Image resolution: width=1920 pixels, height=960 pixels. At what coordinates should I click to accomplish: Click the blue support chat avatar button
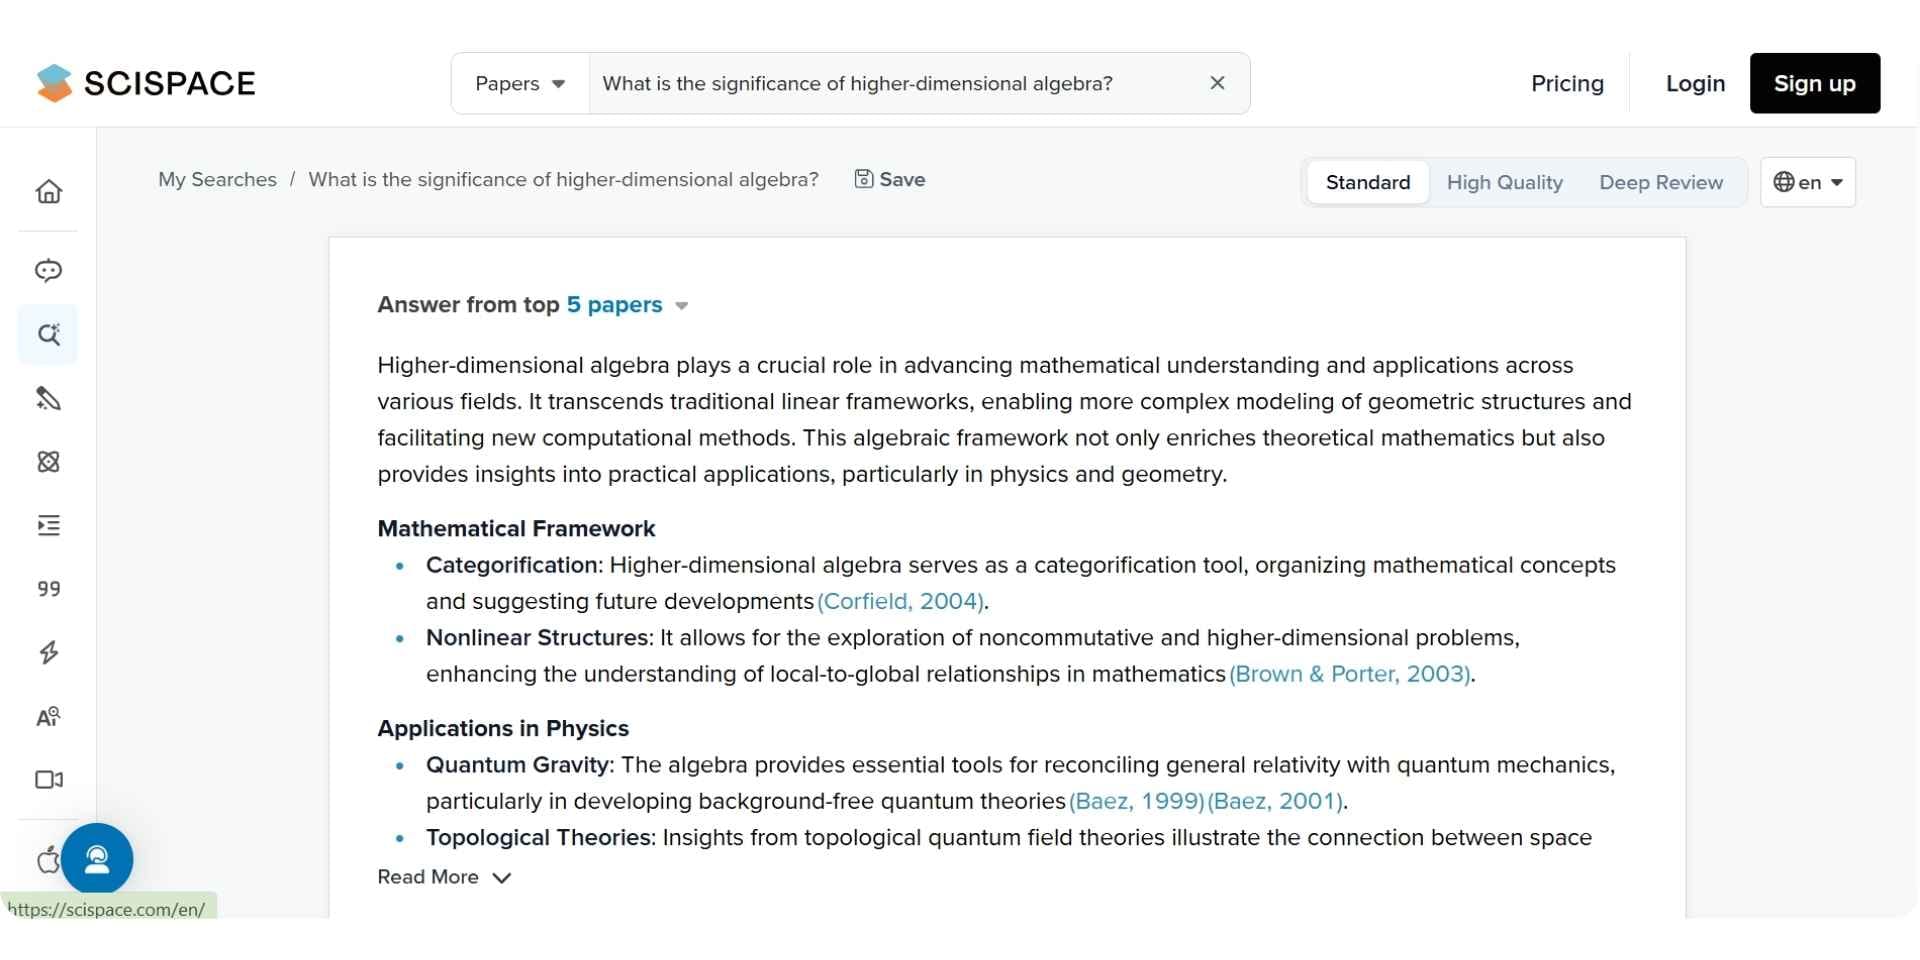[x=97, y=859]
